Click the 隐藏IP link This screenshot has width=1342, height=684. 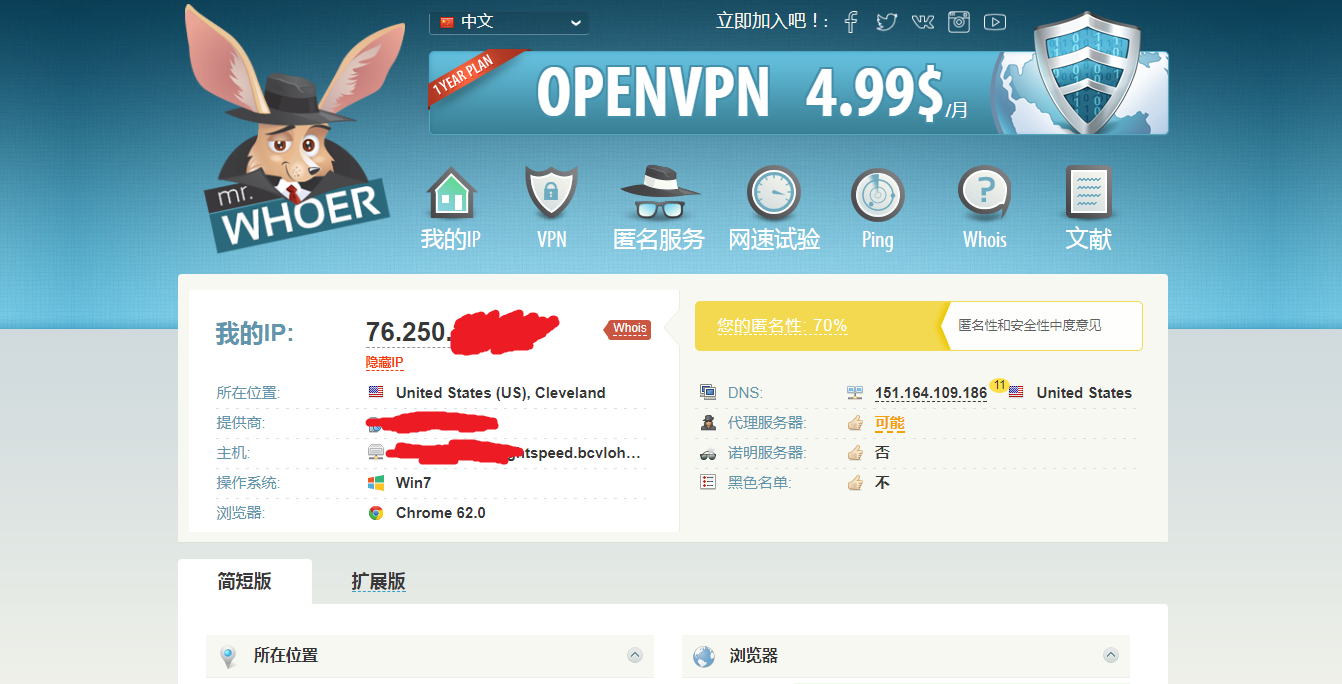[x=384, y=362]
